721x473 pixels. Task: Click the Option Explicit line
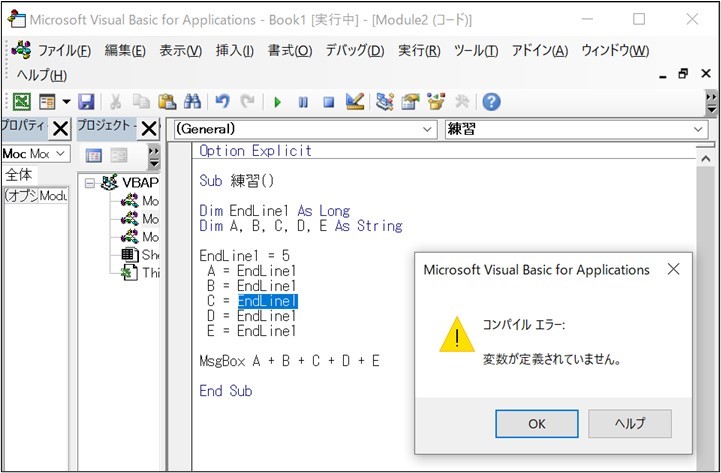(x=255, y=151)
